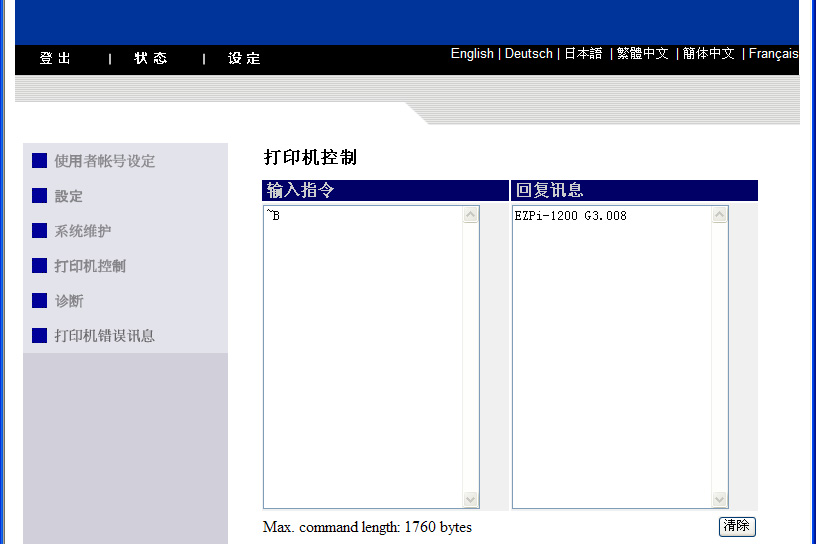
Task: Switch language to English
Action: 472,54
